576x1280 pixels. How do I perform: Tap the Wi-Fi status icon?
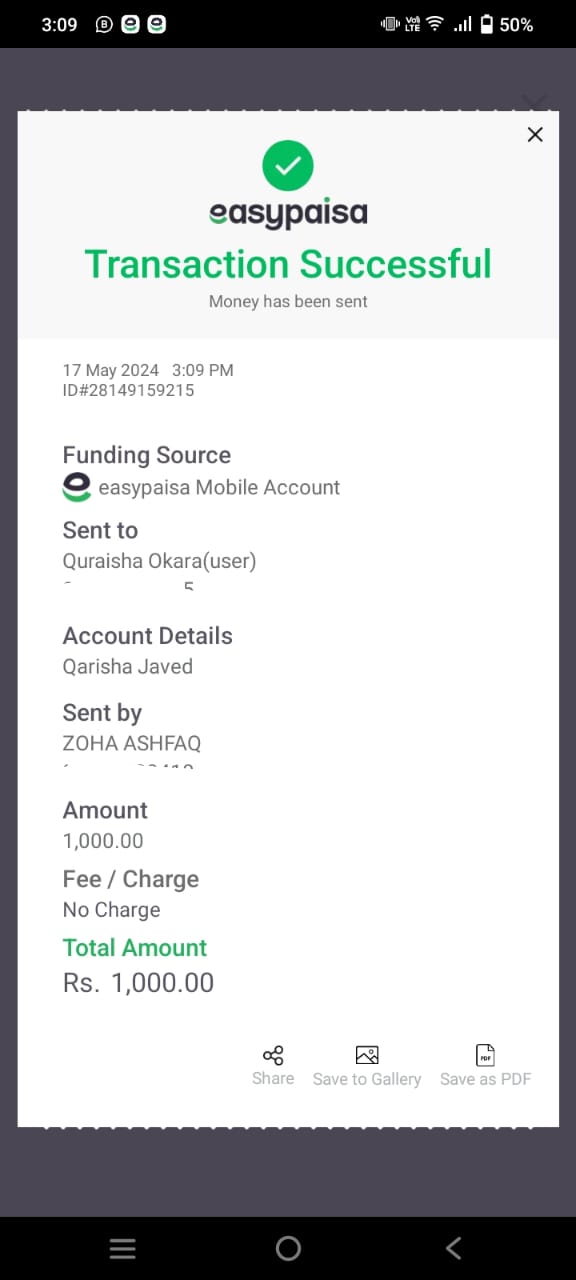point(435,24)
